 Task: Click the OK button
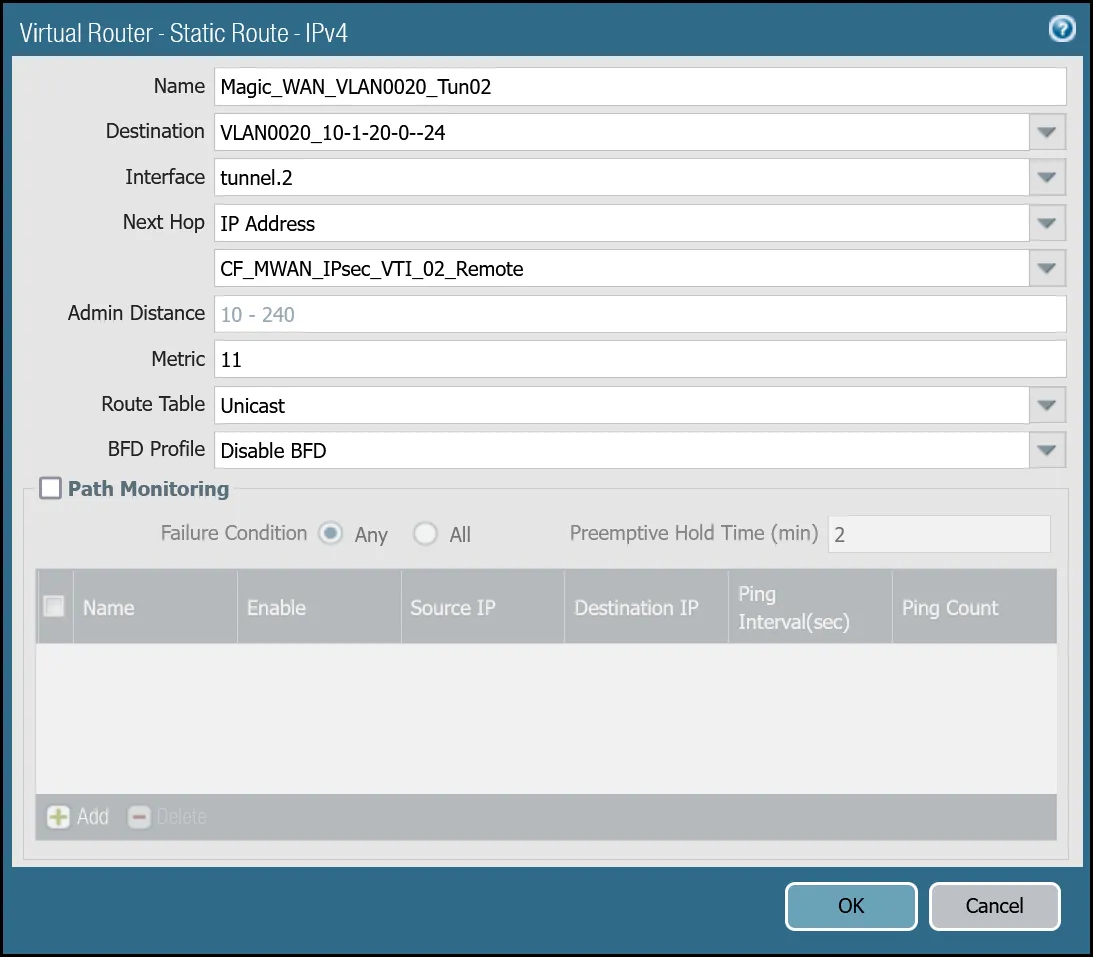[851, 906]
